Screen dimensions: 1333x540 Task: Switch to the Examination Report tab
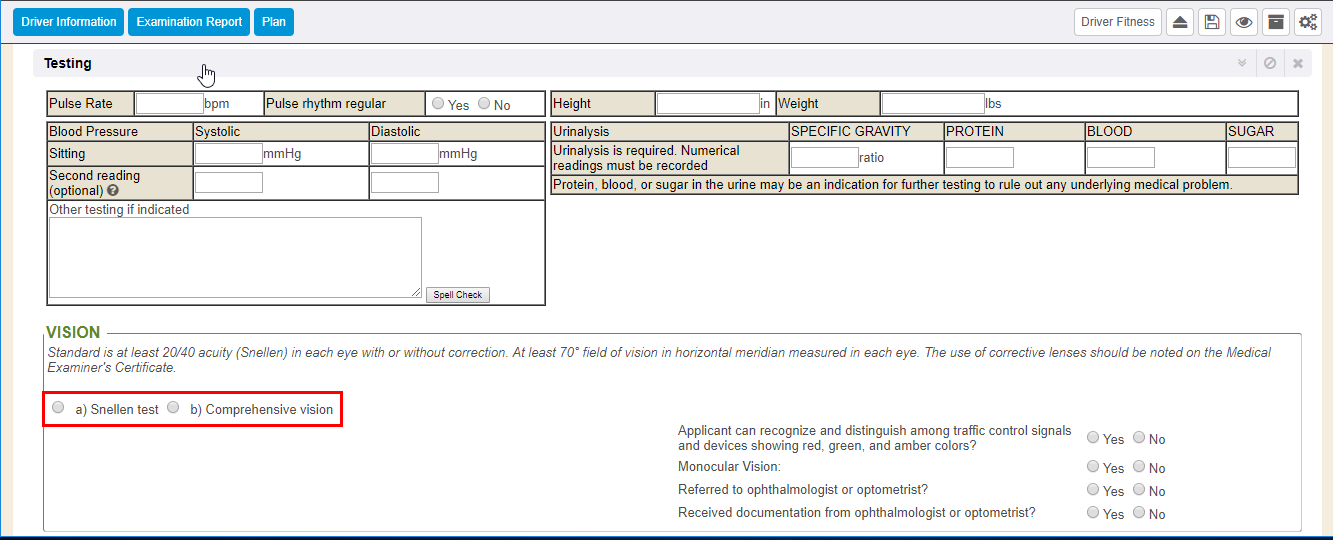189,22
